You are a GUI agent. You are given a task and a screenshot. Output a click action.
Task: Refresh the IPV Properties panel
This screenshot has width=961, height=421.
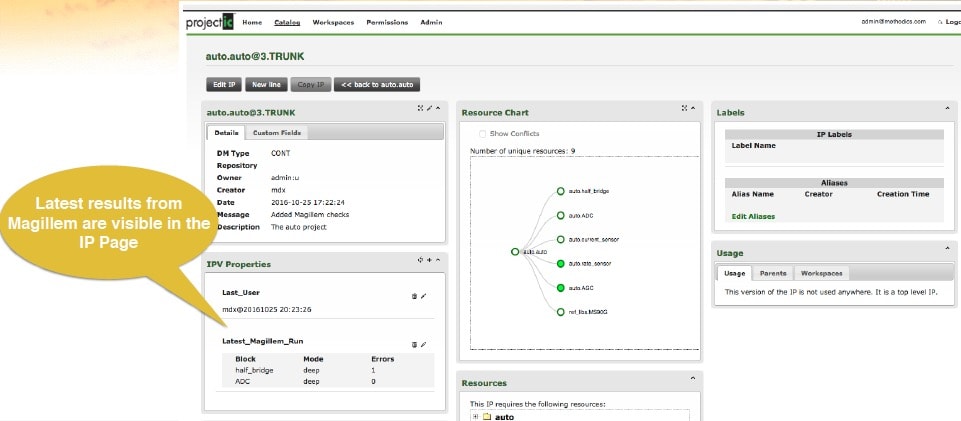pos(420,260)
